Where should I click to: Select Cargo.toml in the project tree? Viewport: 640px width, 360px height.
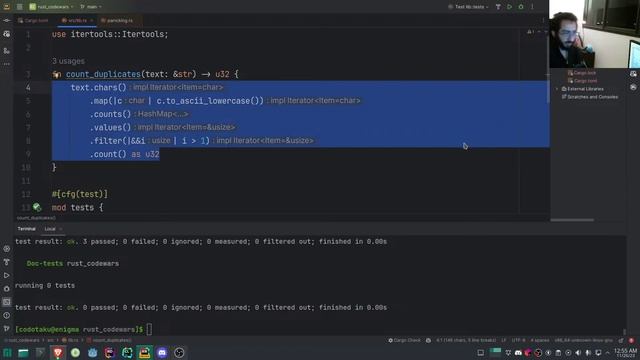(582, 81)
